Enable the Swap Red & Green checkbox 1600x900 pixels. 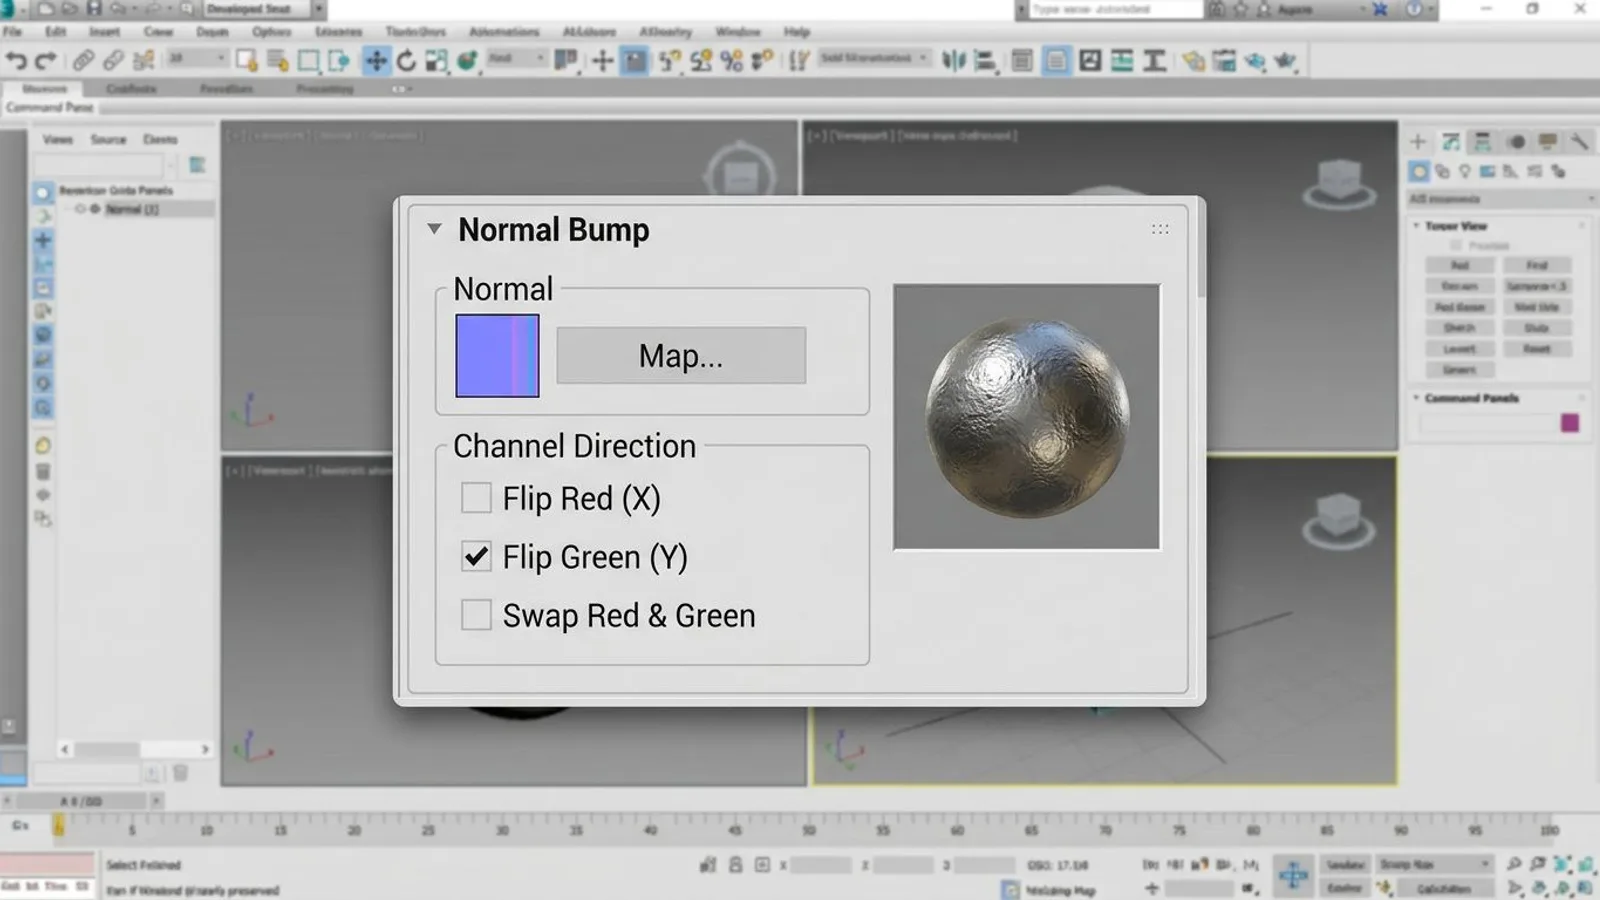tap(476, 615)
